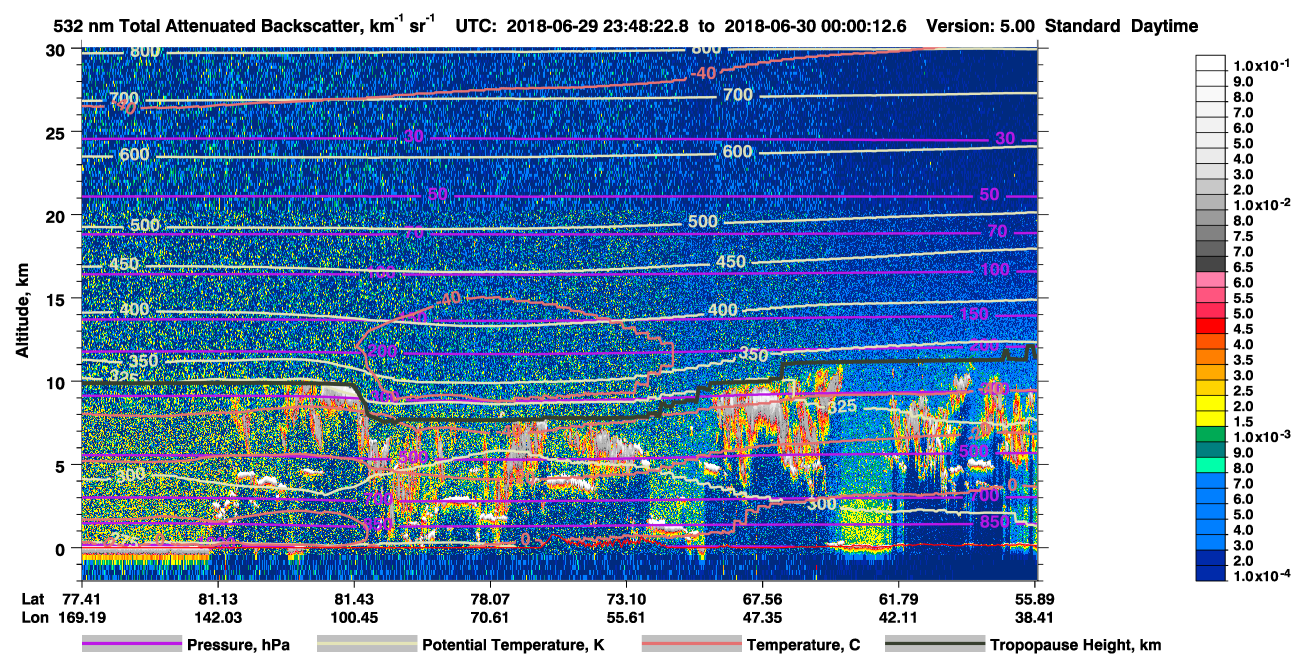Click the 'UTC:' label in the title
The width and height of the screenshot is (1300, 667).
[476, 26]
